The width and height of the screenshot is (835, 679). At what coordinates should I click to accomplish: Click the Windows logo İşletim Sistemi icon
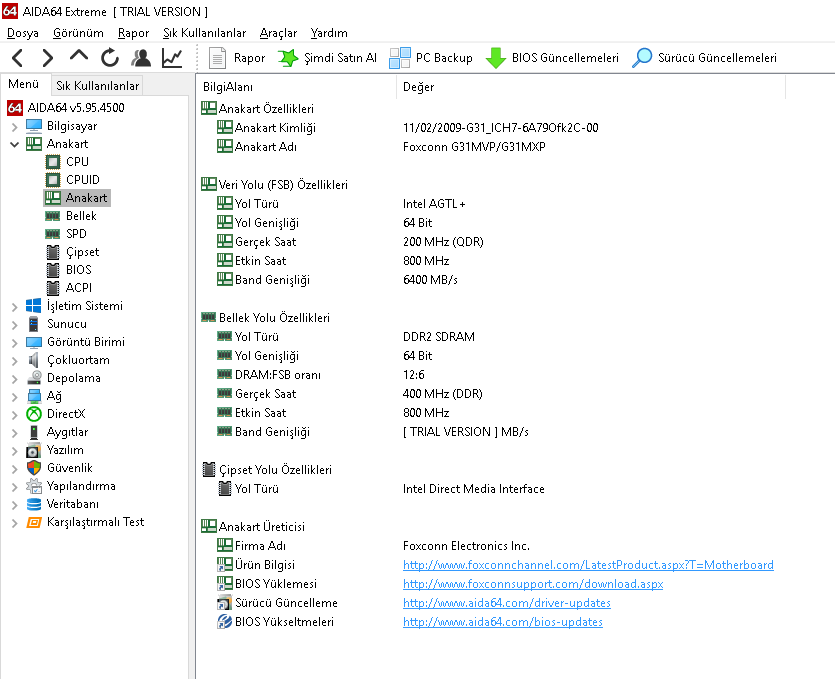coord(34,306)
